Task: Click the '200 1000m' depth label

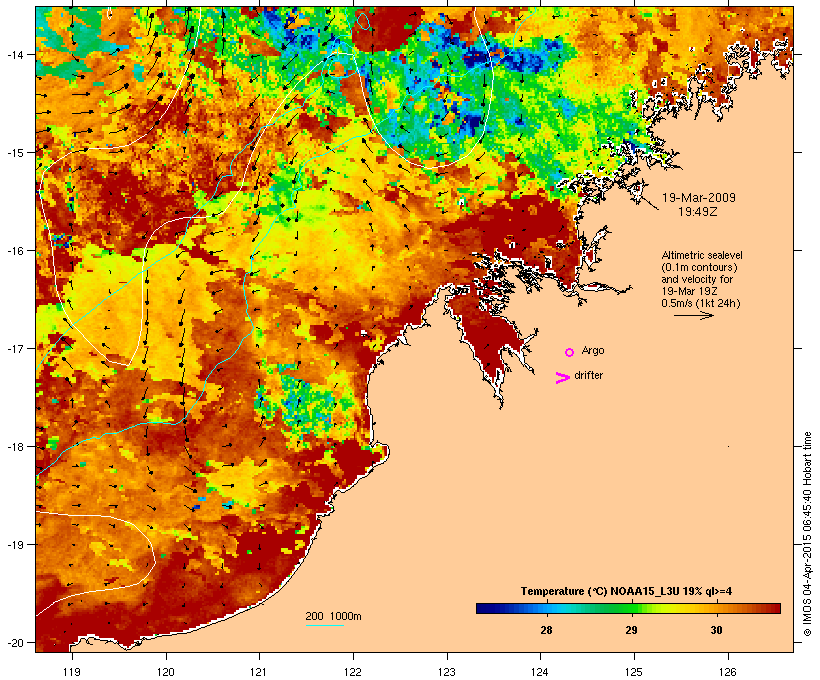Action: coord(333,616)
